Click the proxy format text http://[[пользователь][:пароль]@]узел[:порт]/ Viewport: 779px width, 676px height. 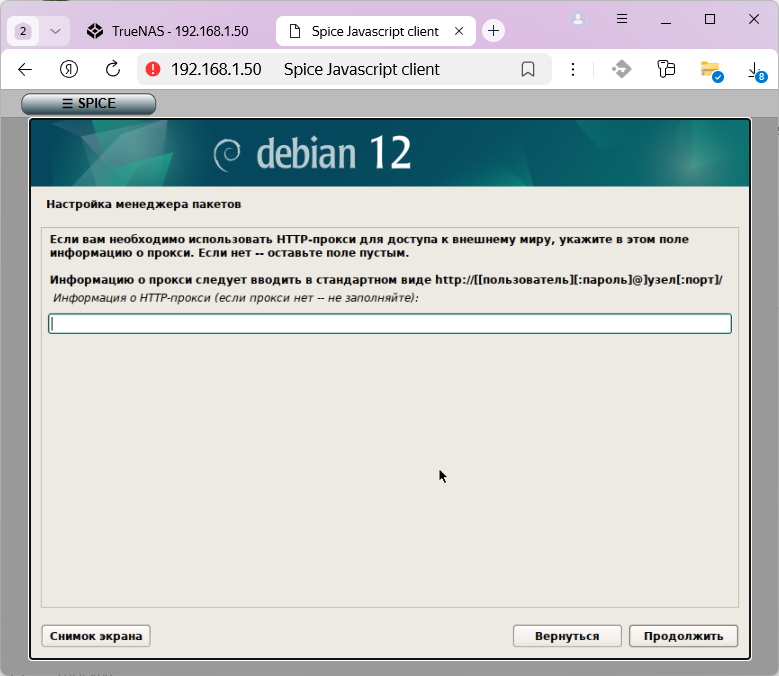point(578,280)
